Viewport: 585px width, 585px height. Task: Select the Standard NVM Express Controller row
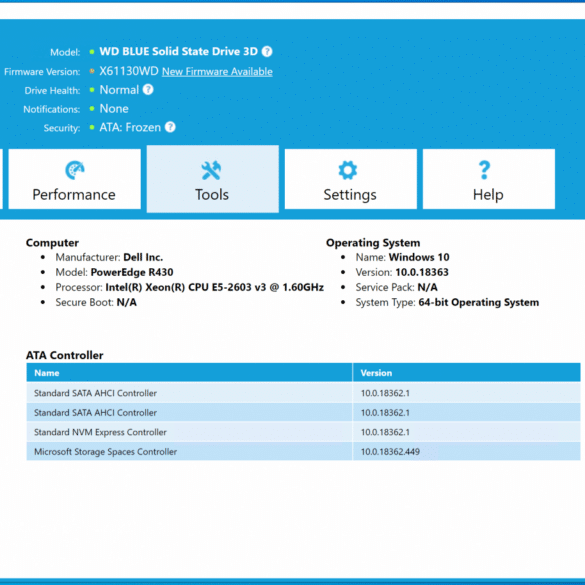pos(303,432)
